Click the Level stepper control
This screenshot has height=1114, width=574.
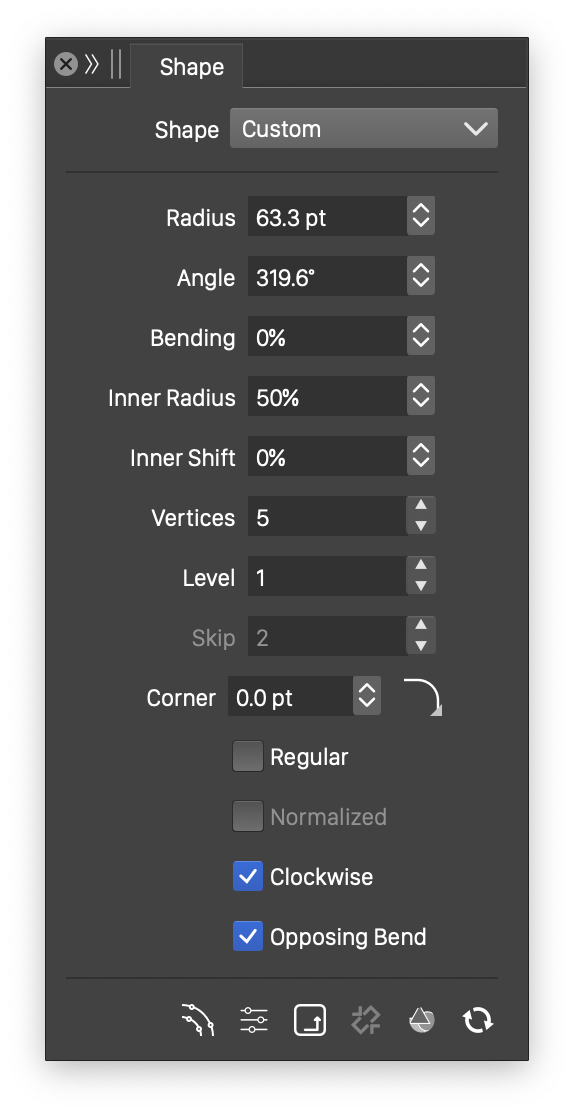[421, 576]
